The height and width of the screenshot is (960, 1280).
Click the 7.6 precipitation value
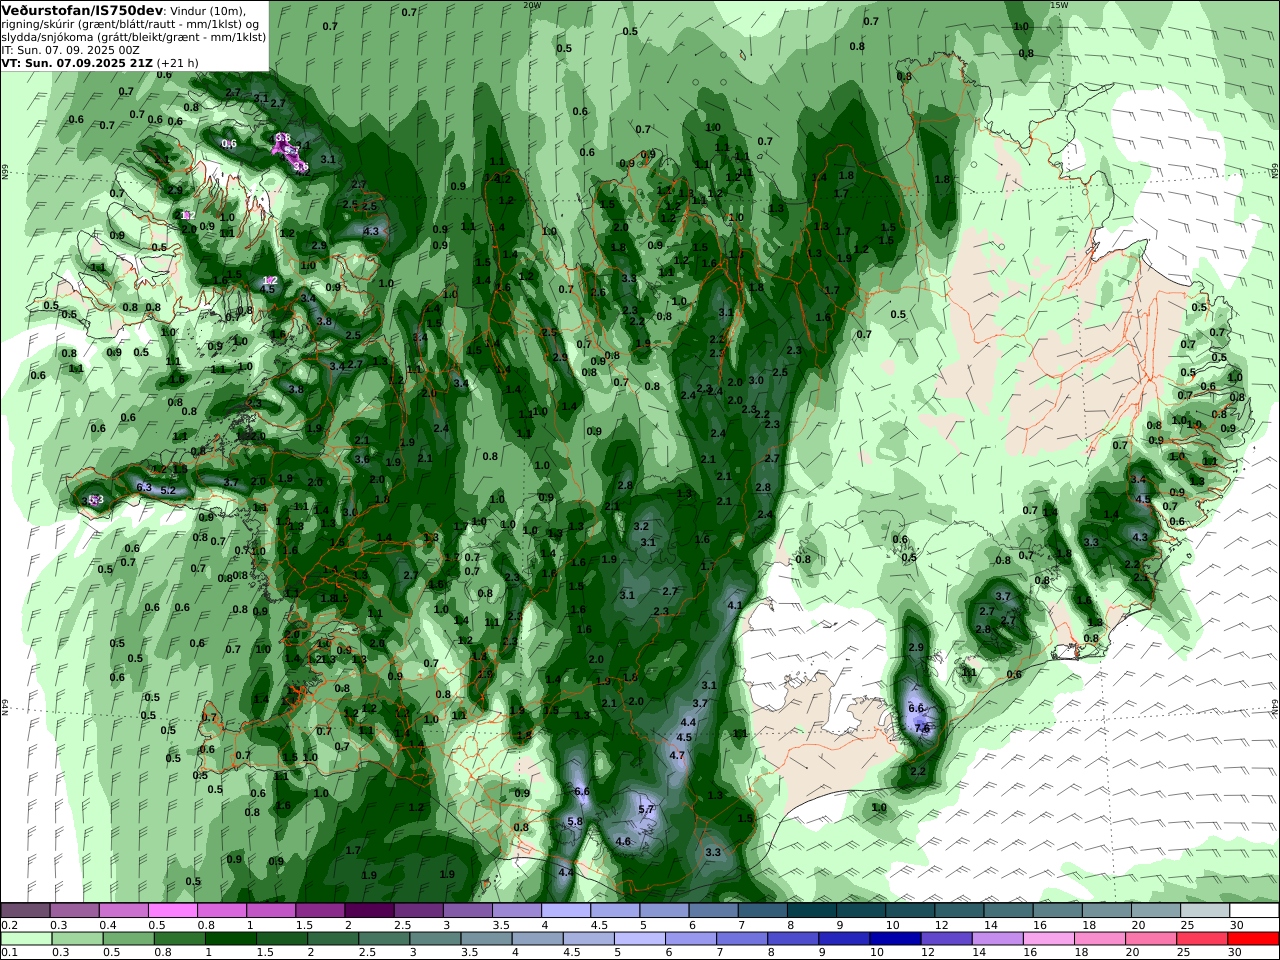pos(922,729)
